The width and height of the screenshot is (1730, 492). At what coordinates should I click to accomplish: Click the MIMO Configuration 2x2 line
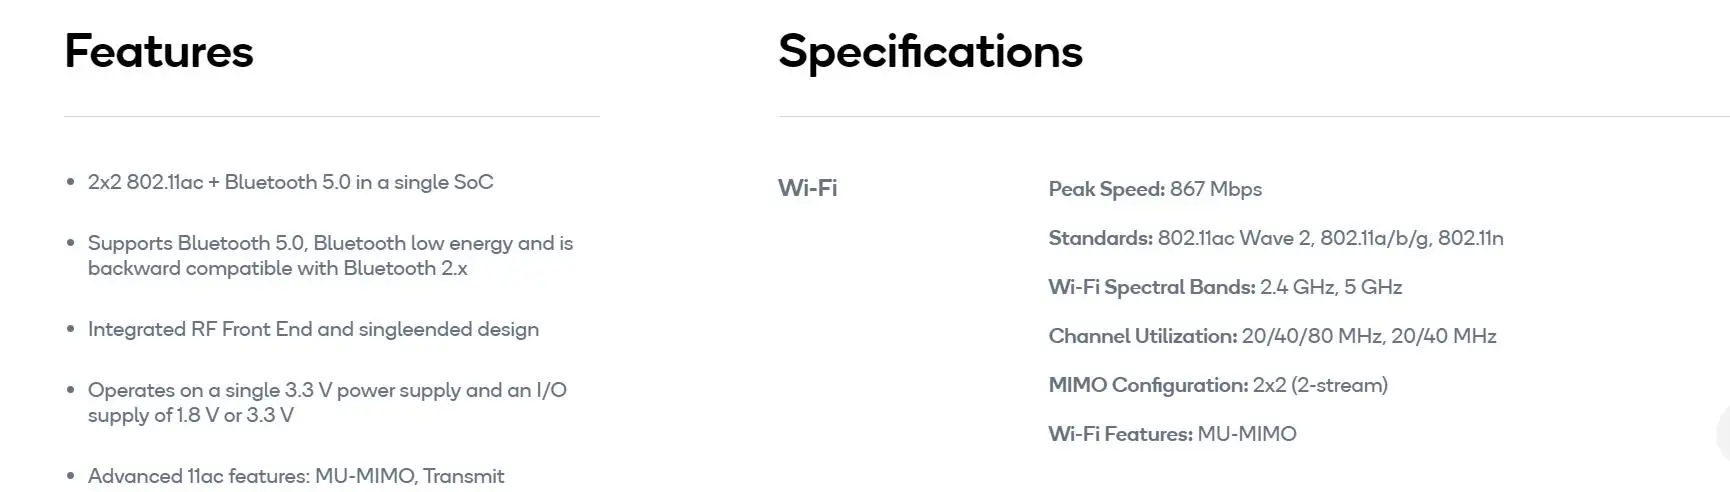pos(1217,385)
